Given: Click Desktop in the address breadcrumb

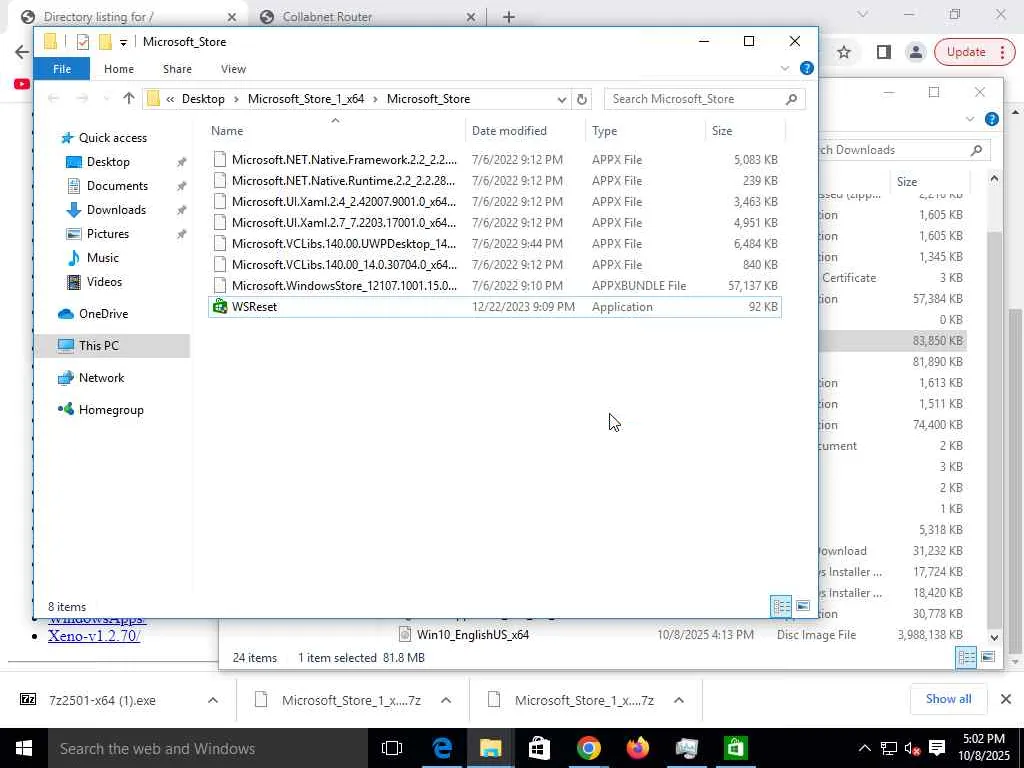Looking at the screenshot, I should pyautogui.click(x=203, y=99).
